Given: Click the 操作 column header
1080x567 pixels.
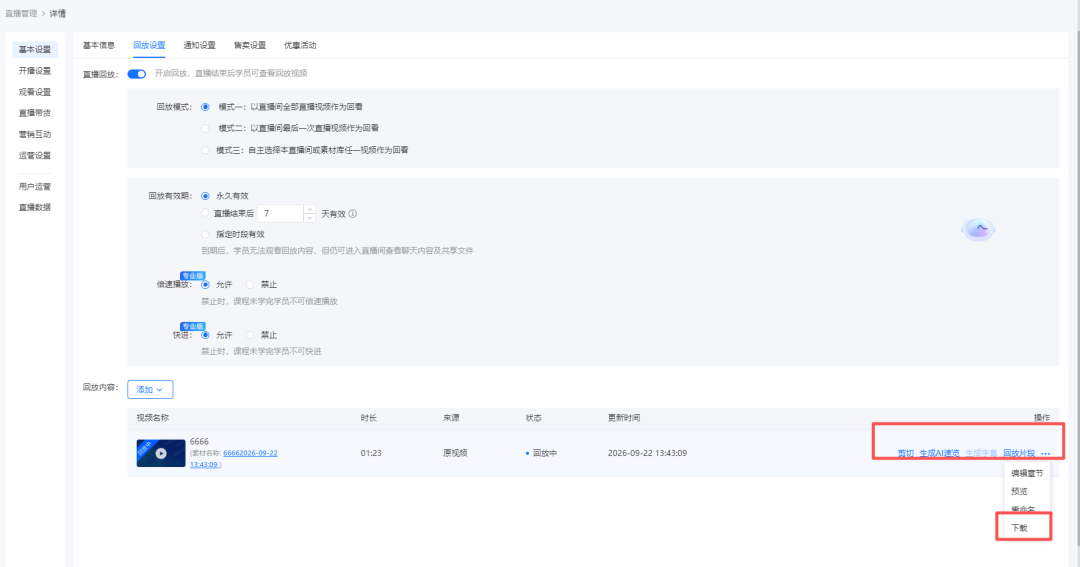Looking at the screenshot, I should (x=1042, y=418).
